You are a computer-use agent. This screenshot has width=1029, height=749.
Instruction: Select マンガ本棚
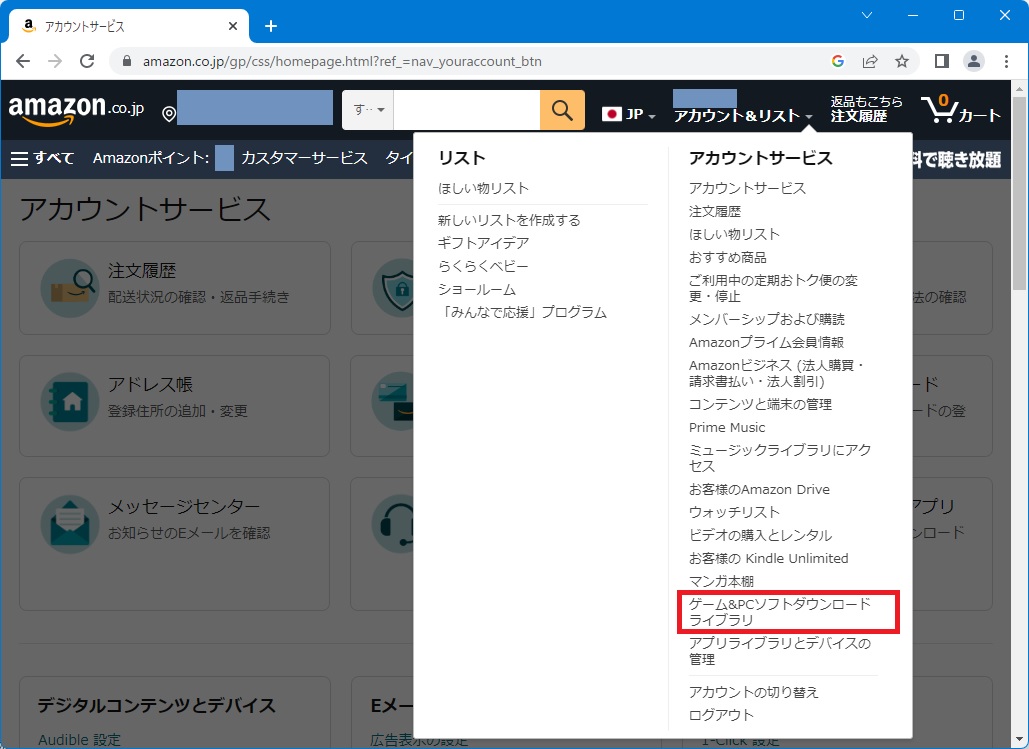pyautogui.click(x=721, y=581)
